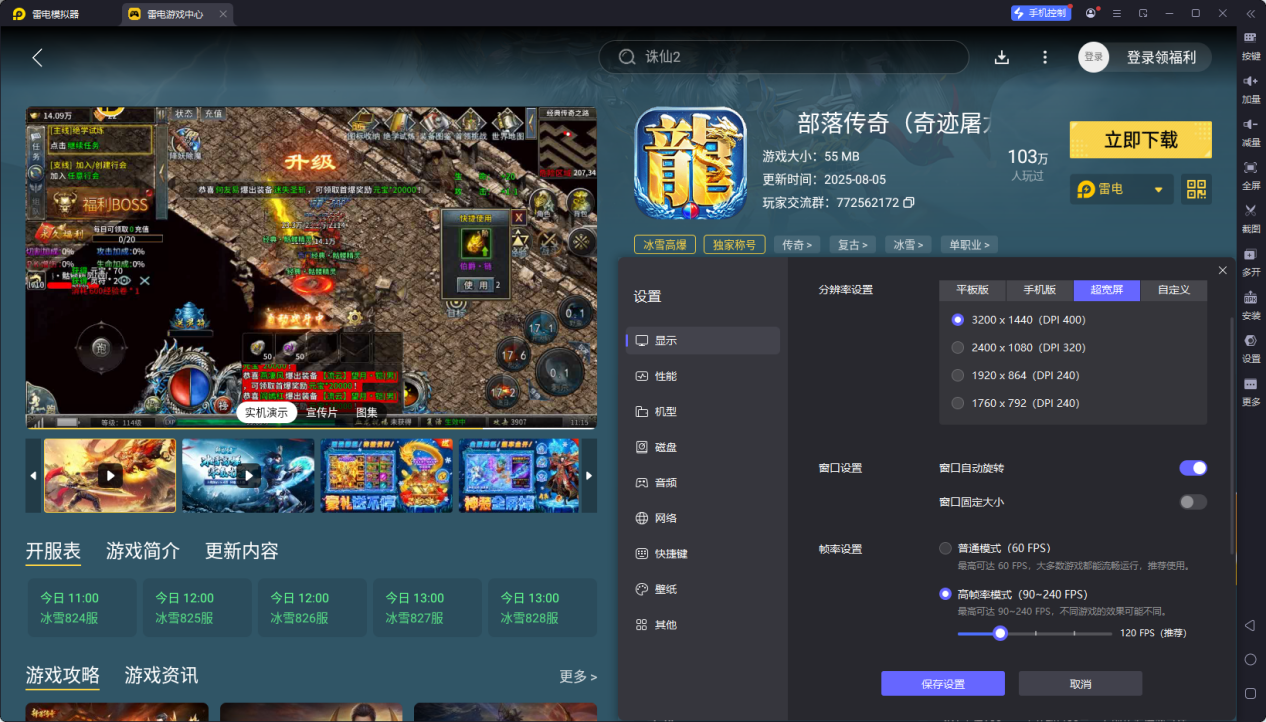Viewport: 1266px width, 722px height.
Task: Adjust the 120 FPS frame rate slider
Action: [999, 633]
